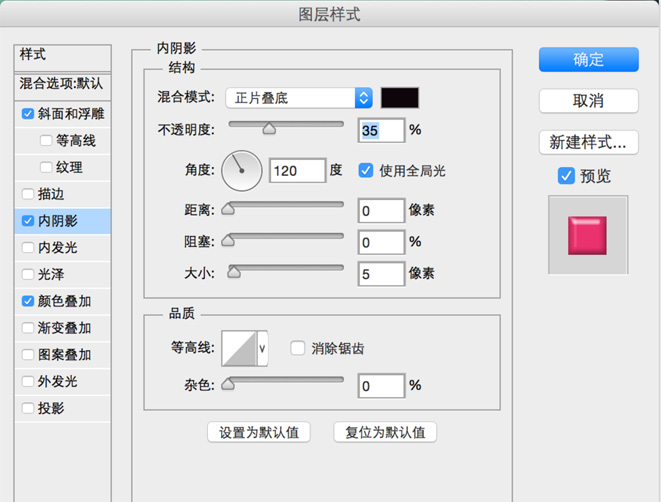Open the 混合模式 正片叠底 dropdown

click(x=298, y=98)
